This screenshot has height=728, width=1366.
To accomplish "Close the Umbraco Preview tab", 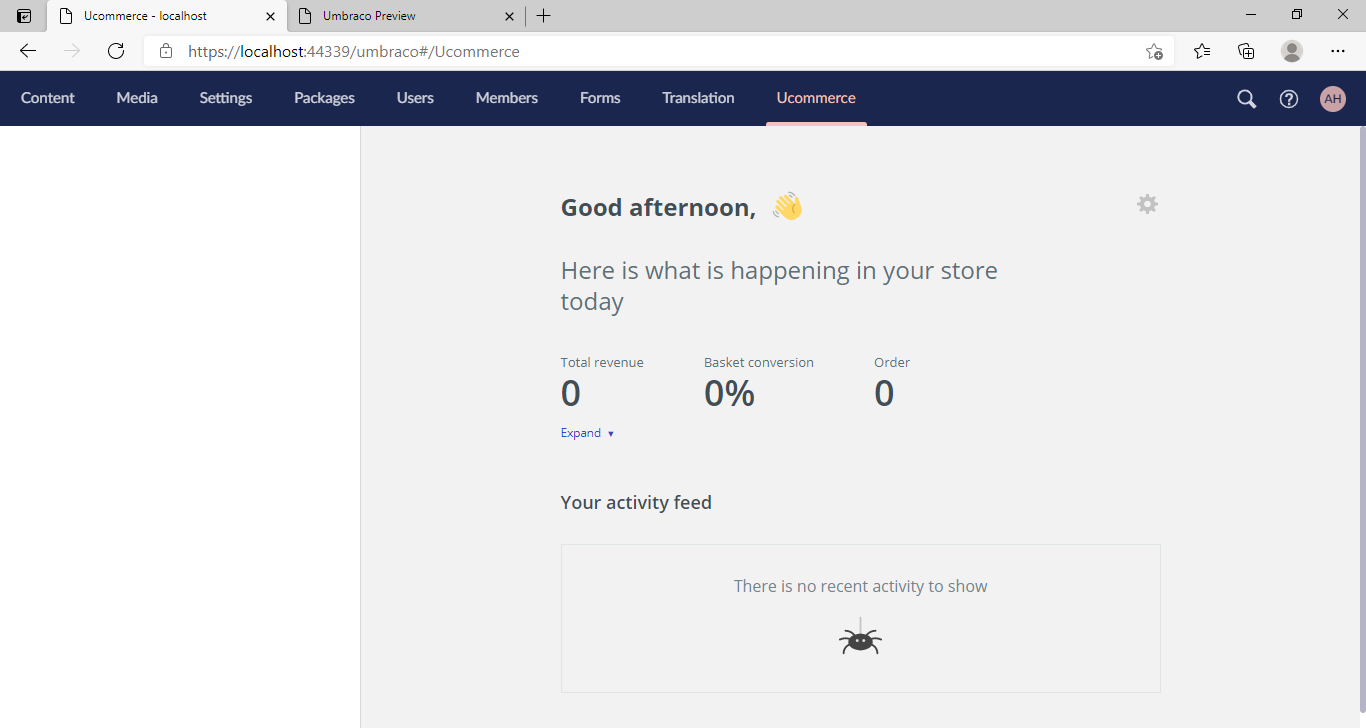I will (x=509, y=16).
